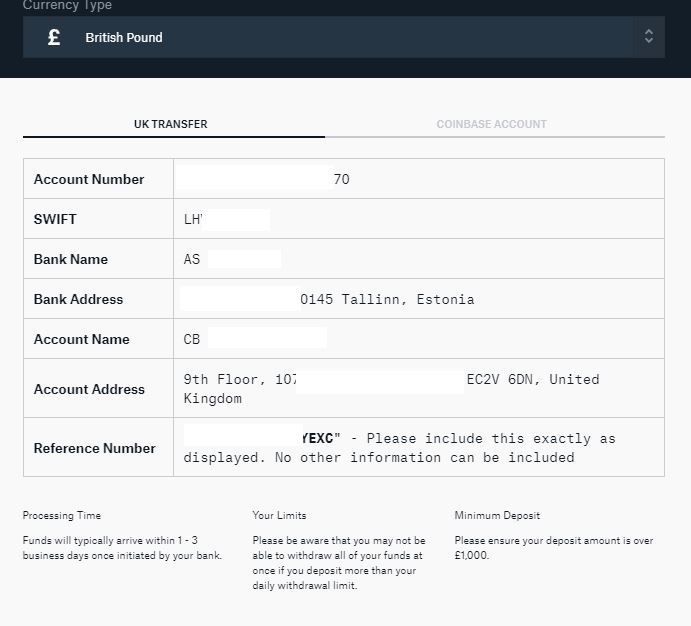Select the Tallinn, Estonia bank address value

tap(387, 299)
